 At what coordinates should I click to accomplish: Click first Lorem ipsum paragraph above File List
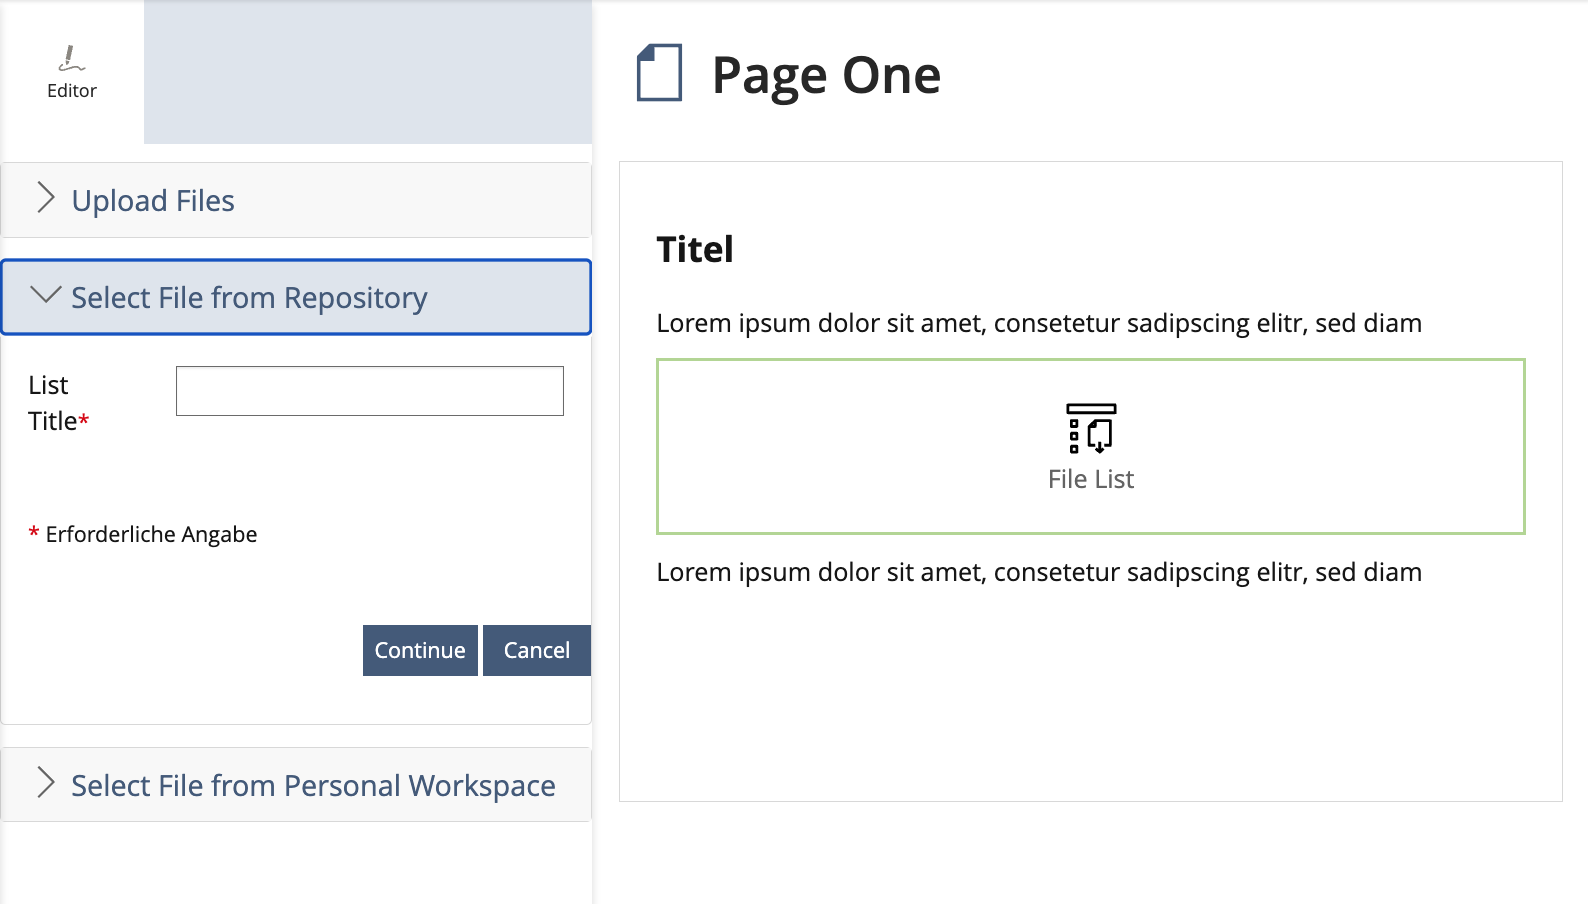(1038, 323)
